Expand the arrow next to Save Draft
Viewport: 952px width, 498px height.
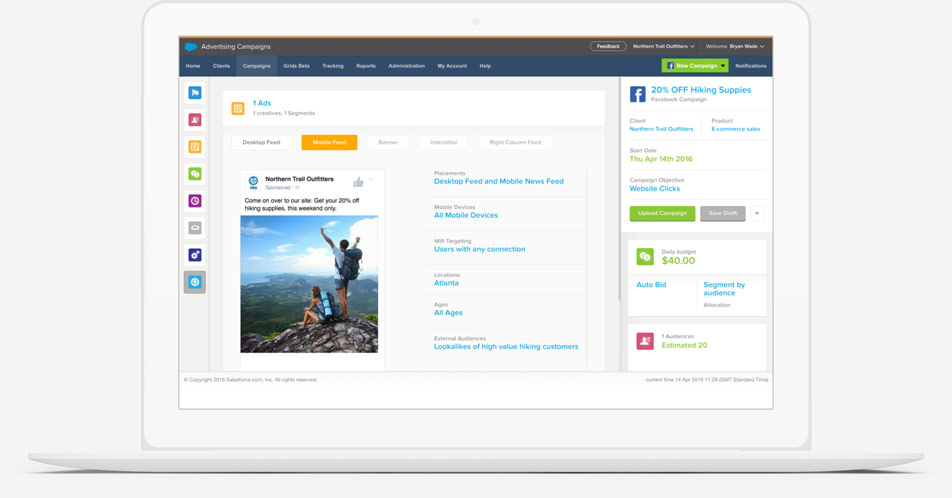tap(757, 213)
